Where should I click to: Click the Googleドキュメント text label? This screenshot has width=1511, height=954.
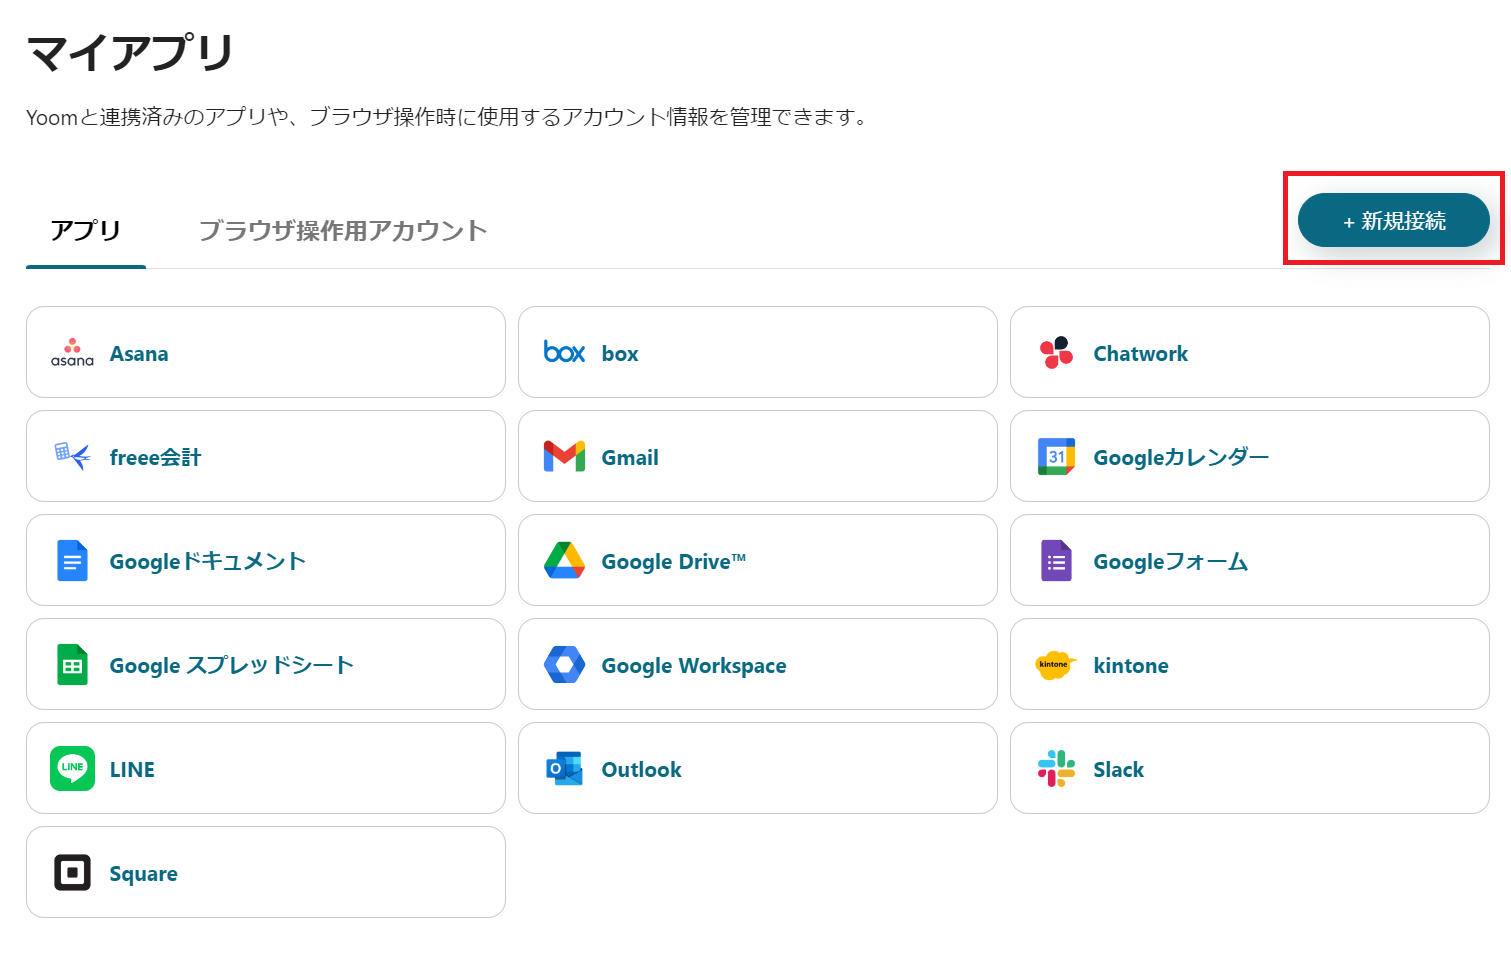coord(207,562)
